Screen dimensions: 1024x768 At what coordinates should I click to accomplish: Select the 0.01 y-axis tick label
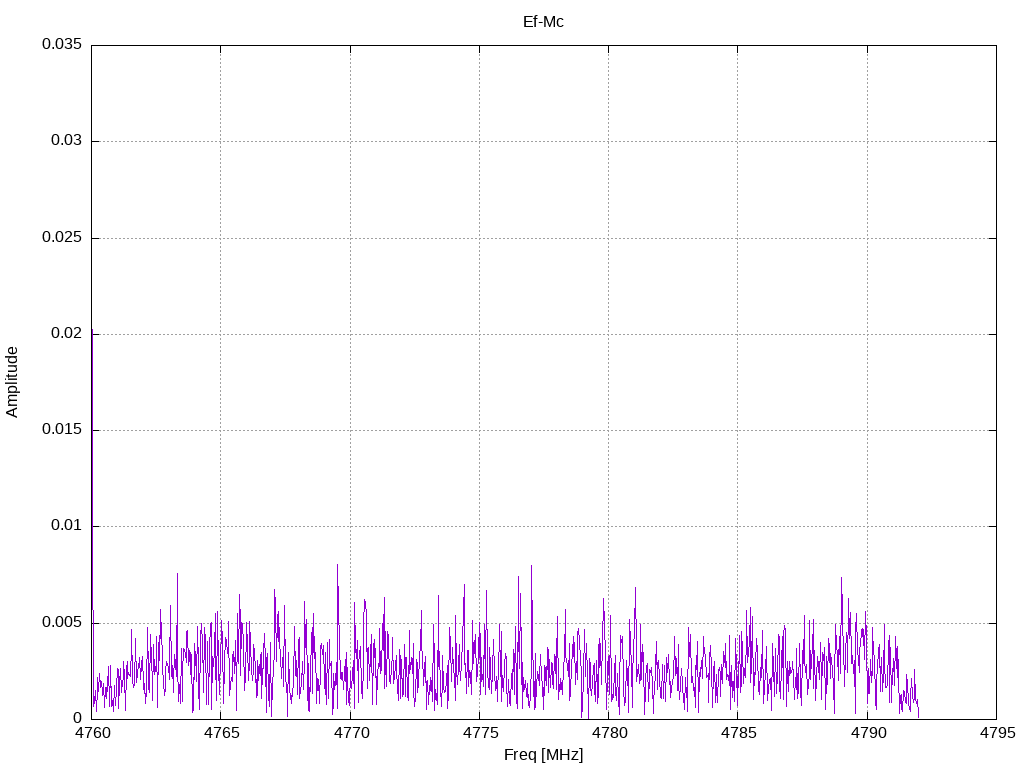coord(65,526)
